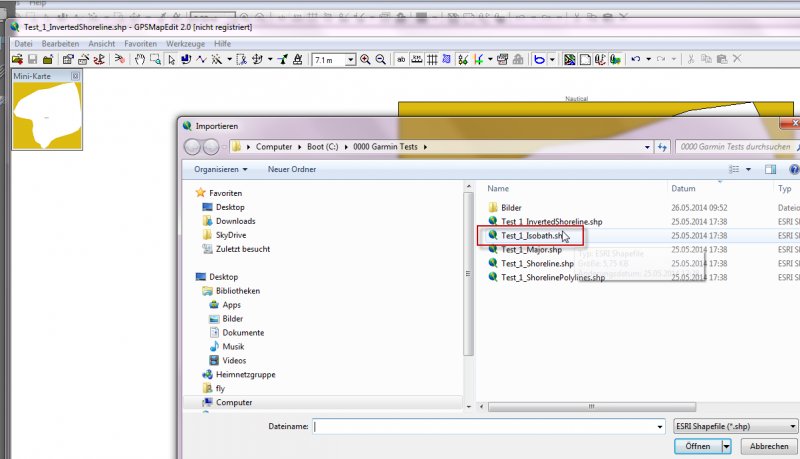Viewport: 800px width, 459px height.
Task: Select the arrow pointer selection tool
Action: pyautogui.click(x=171, y=60)
